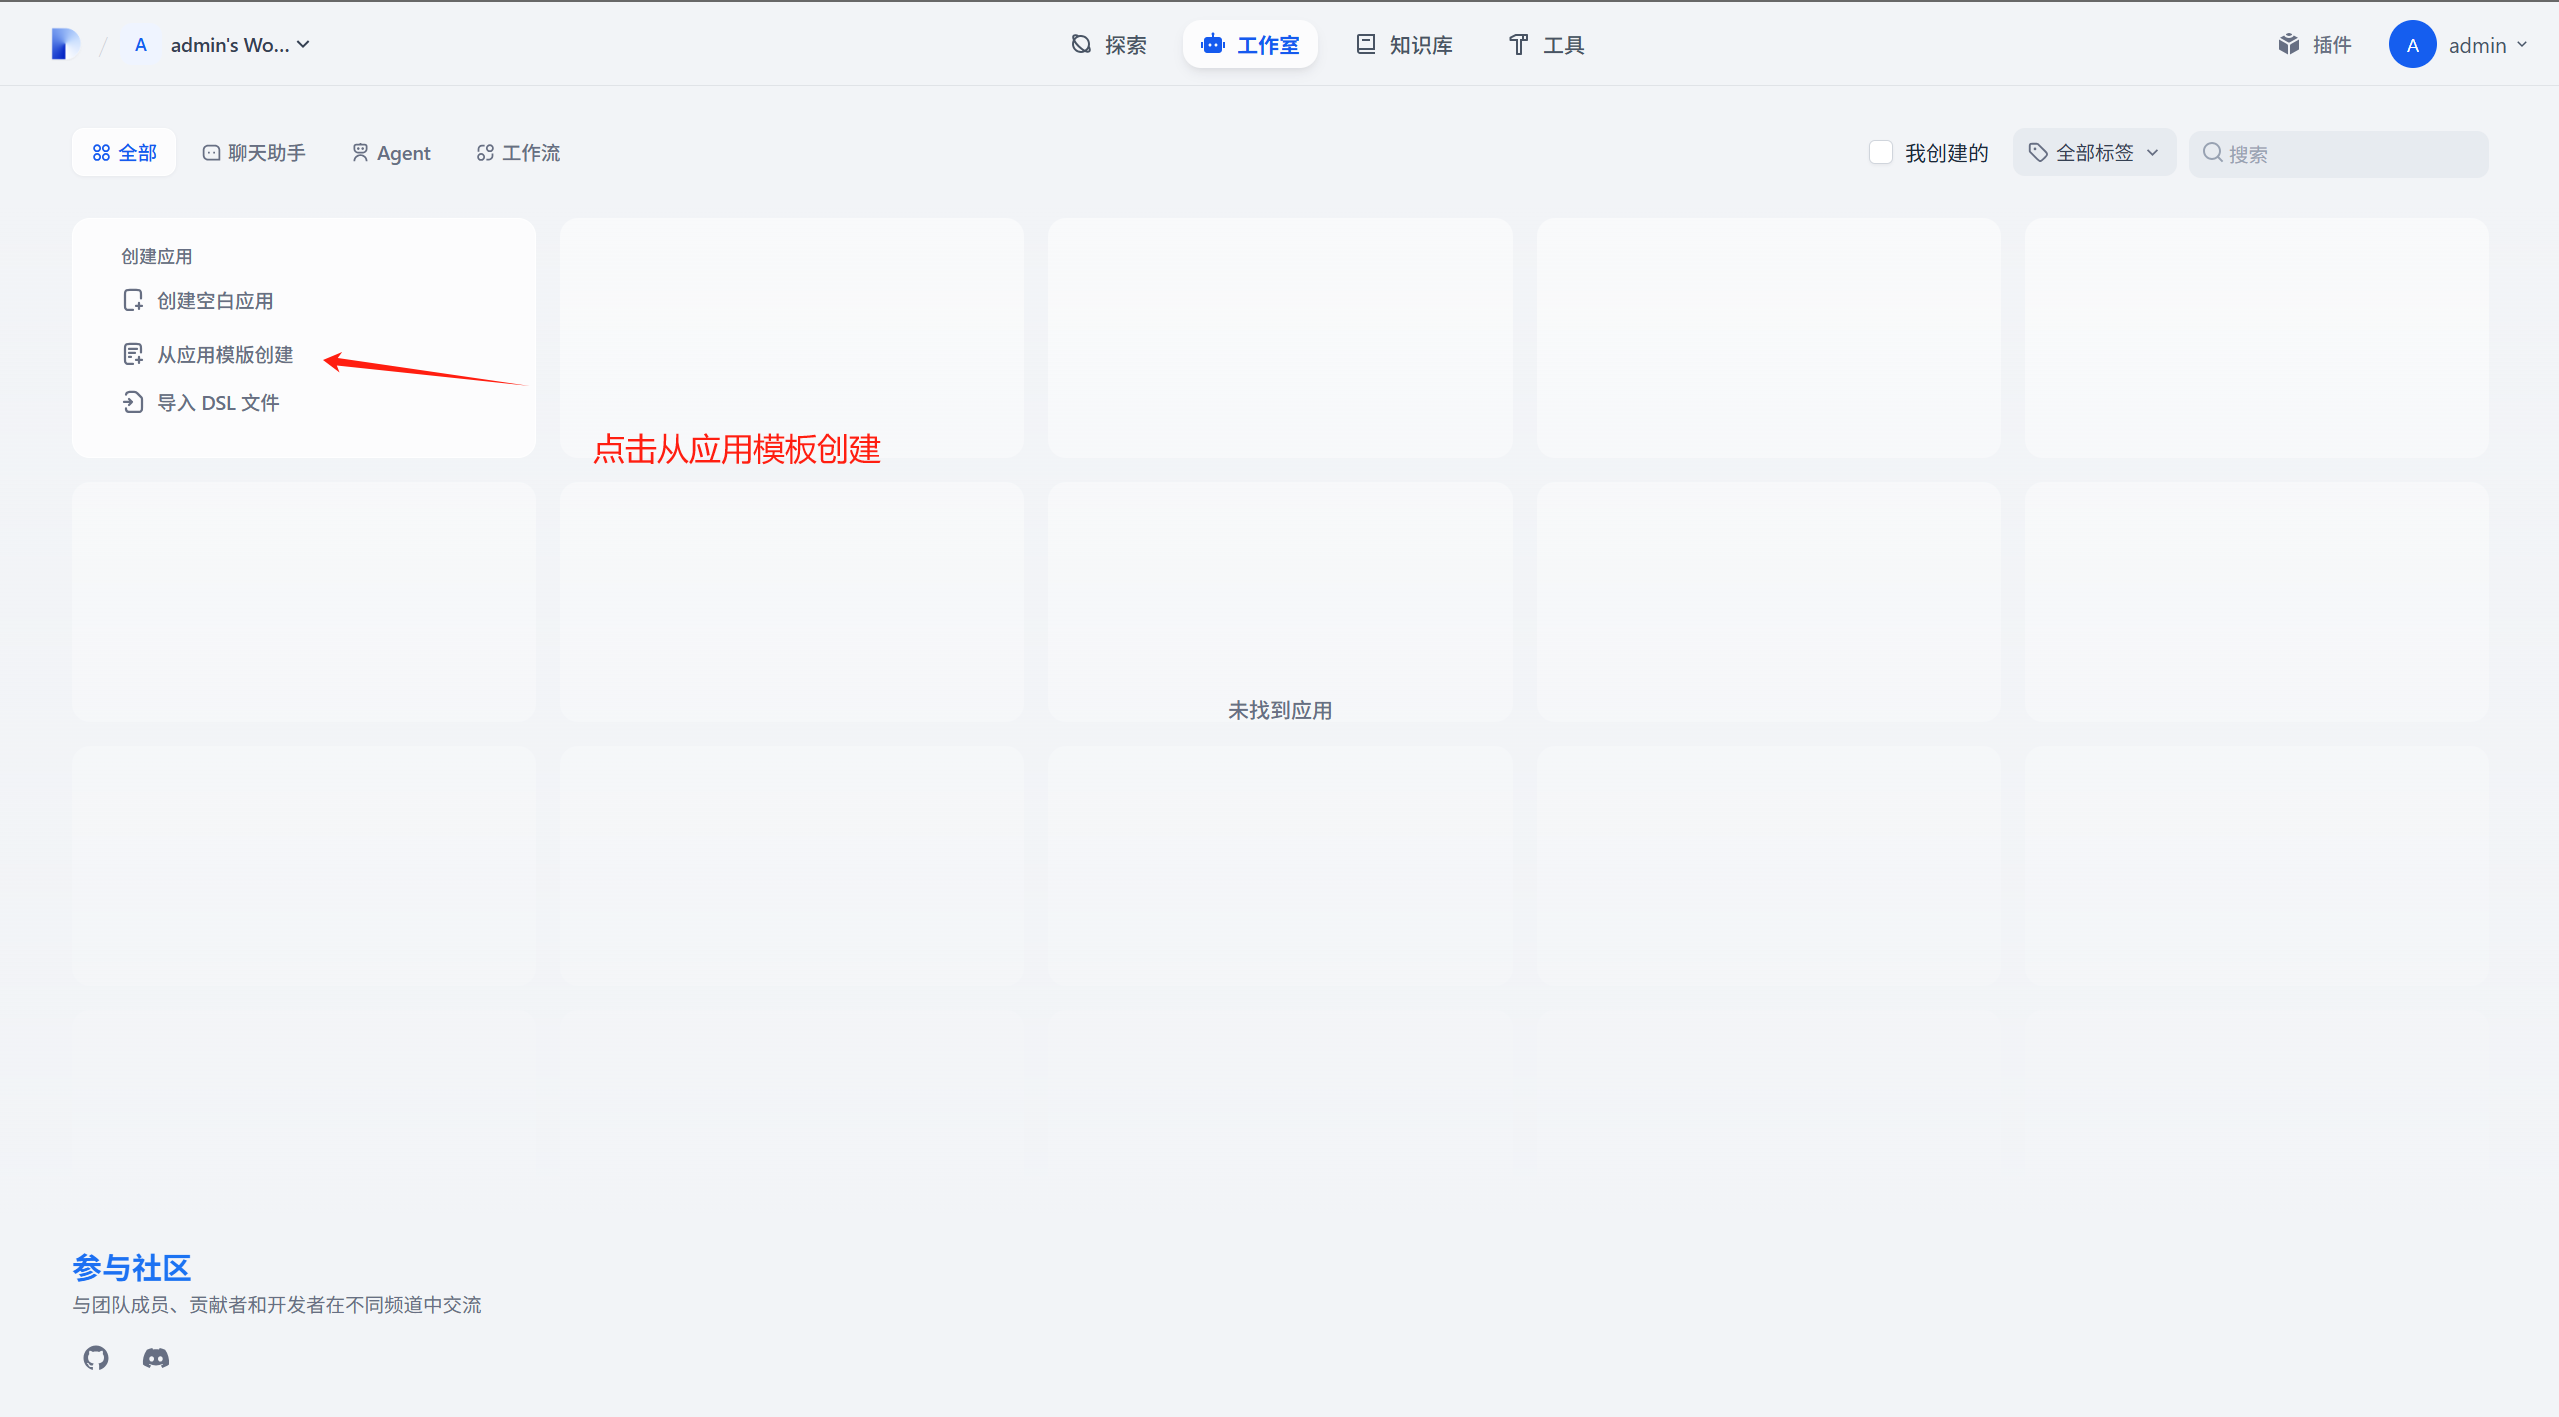Open GitHub community icon link
Image resolution: width=2559 pixels, height=1417 pixels.
click(96, 1357)
